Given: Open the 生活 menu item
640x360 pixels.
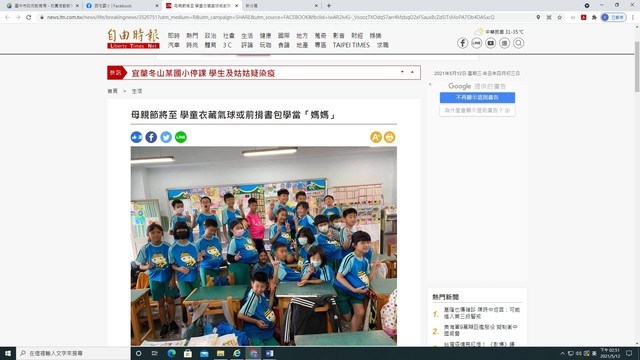Looking at the screenshot, I should tap(247, 36).
